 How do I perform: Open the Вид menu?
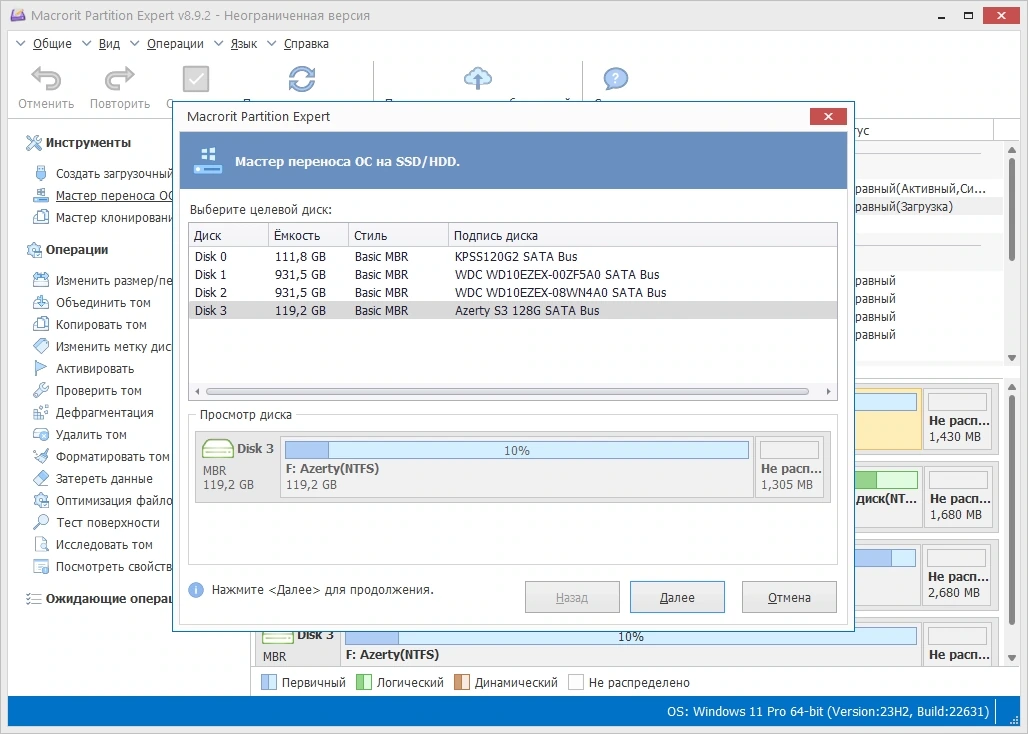[109, 44]
